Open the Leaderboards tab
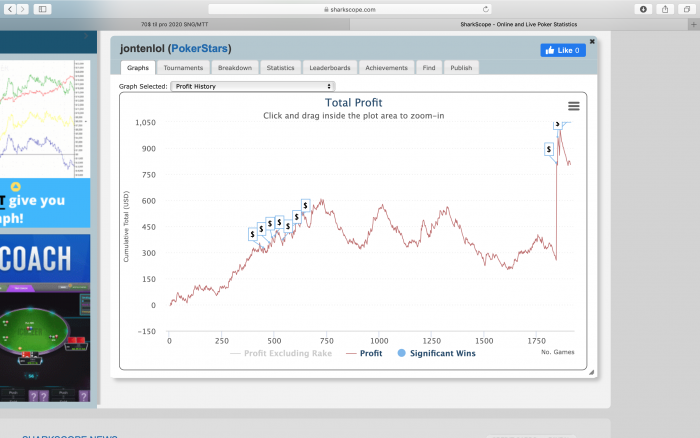700x438 pixels. [330, 67]
